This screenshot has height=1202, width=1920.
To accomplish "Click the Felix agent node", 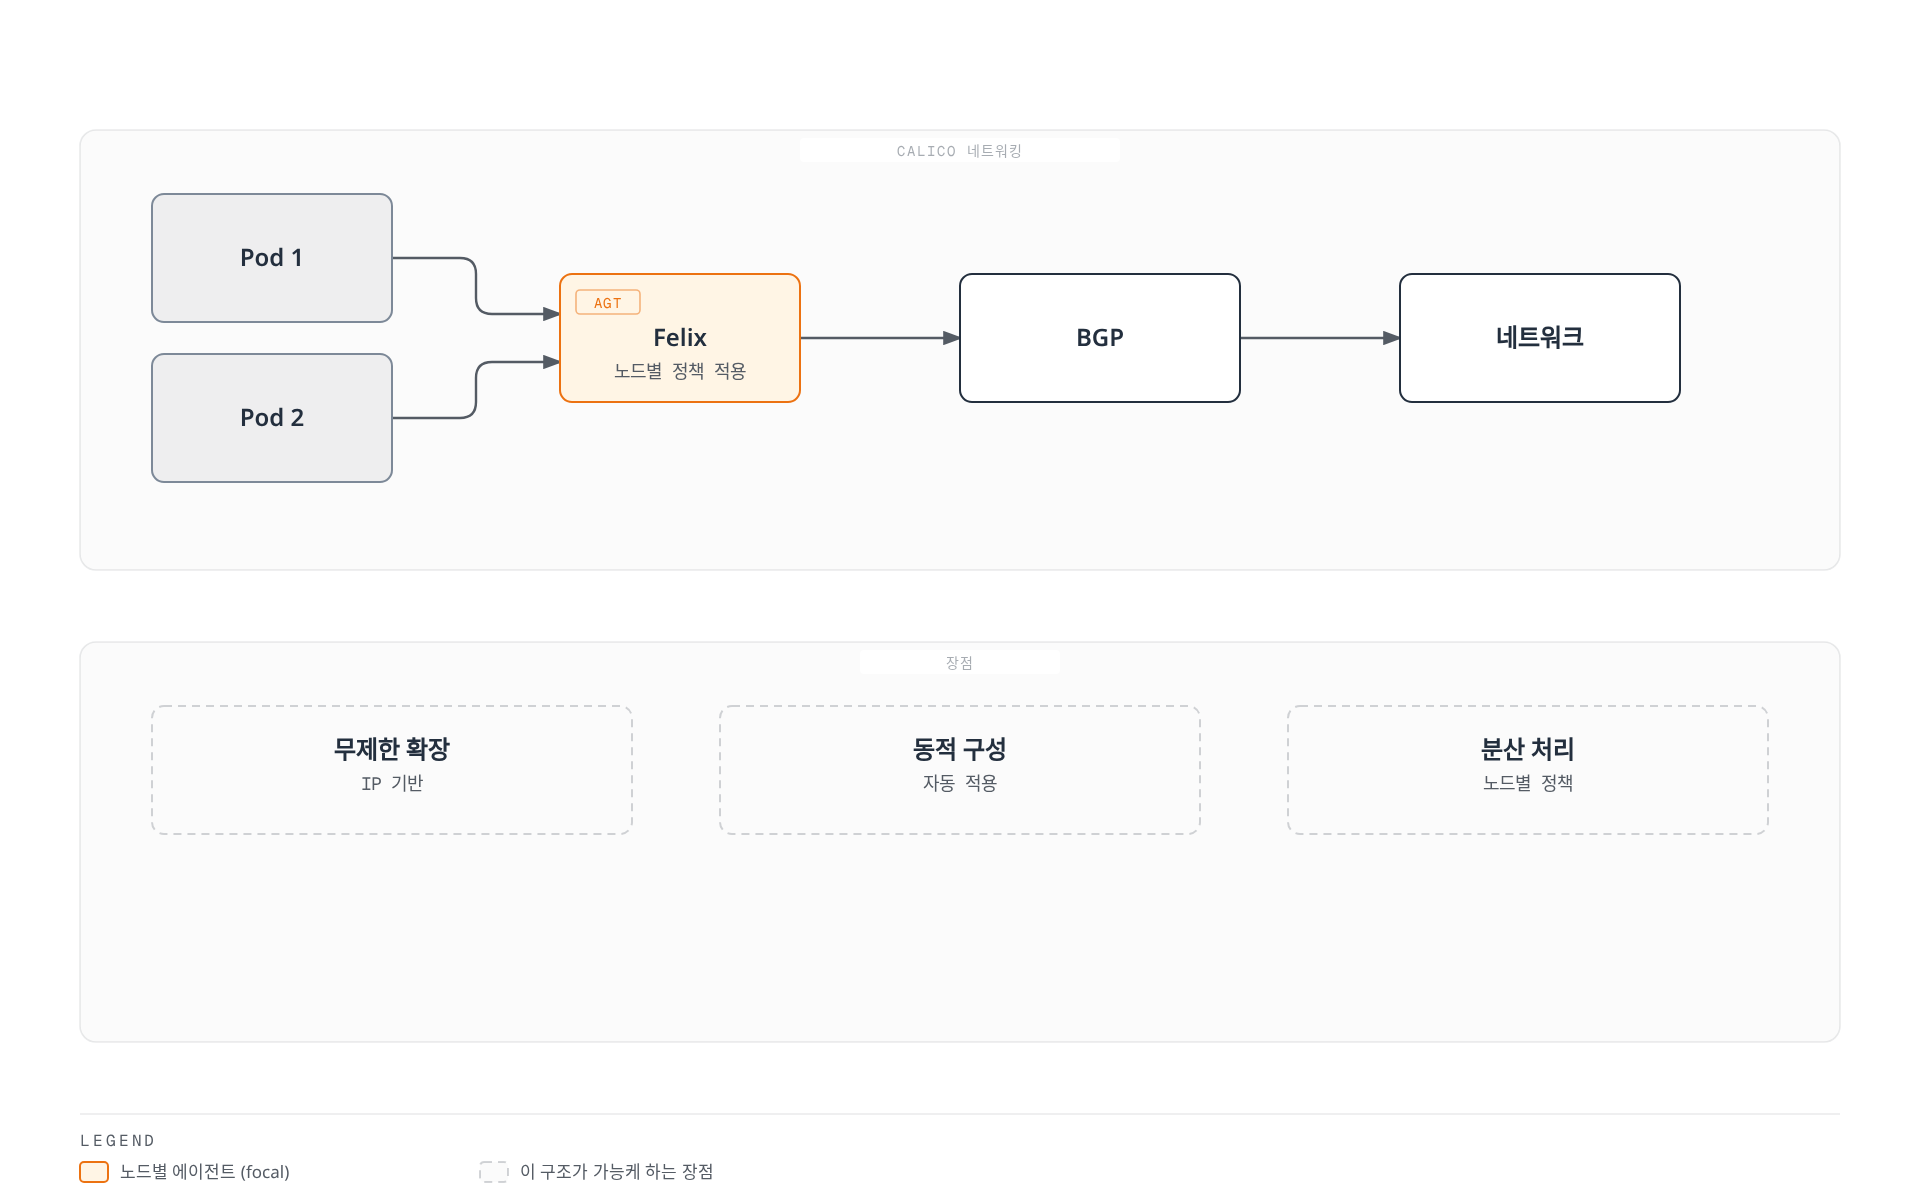I will pos(680,338).
